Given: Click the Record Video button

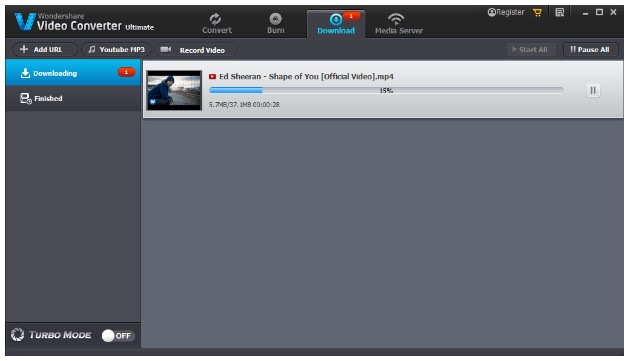Looking at the screenshot, I should tap(196, 50).
